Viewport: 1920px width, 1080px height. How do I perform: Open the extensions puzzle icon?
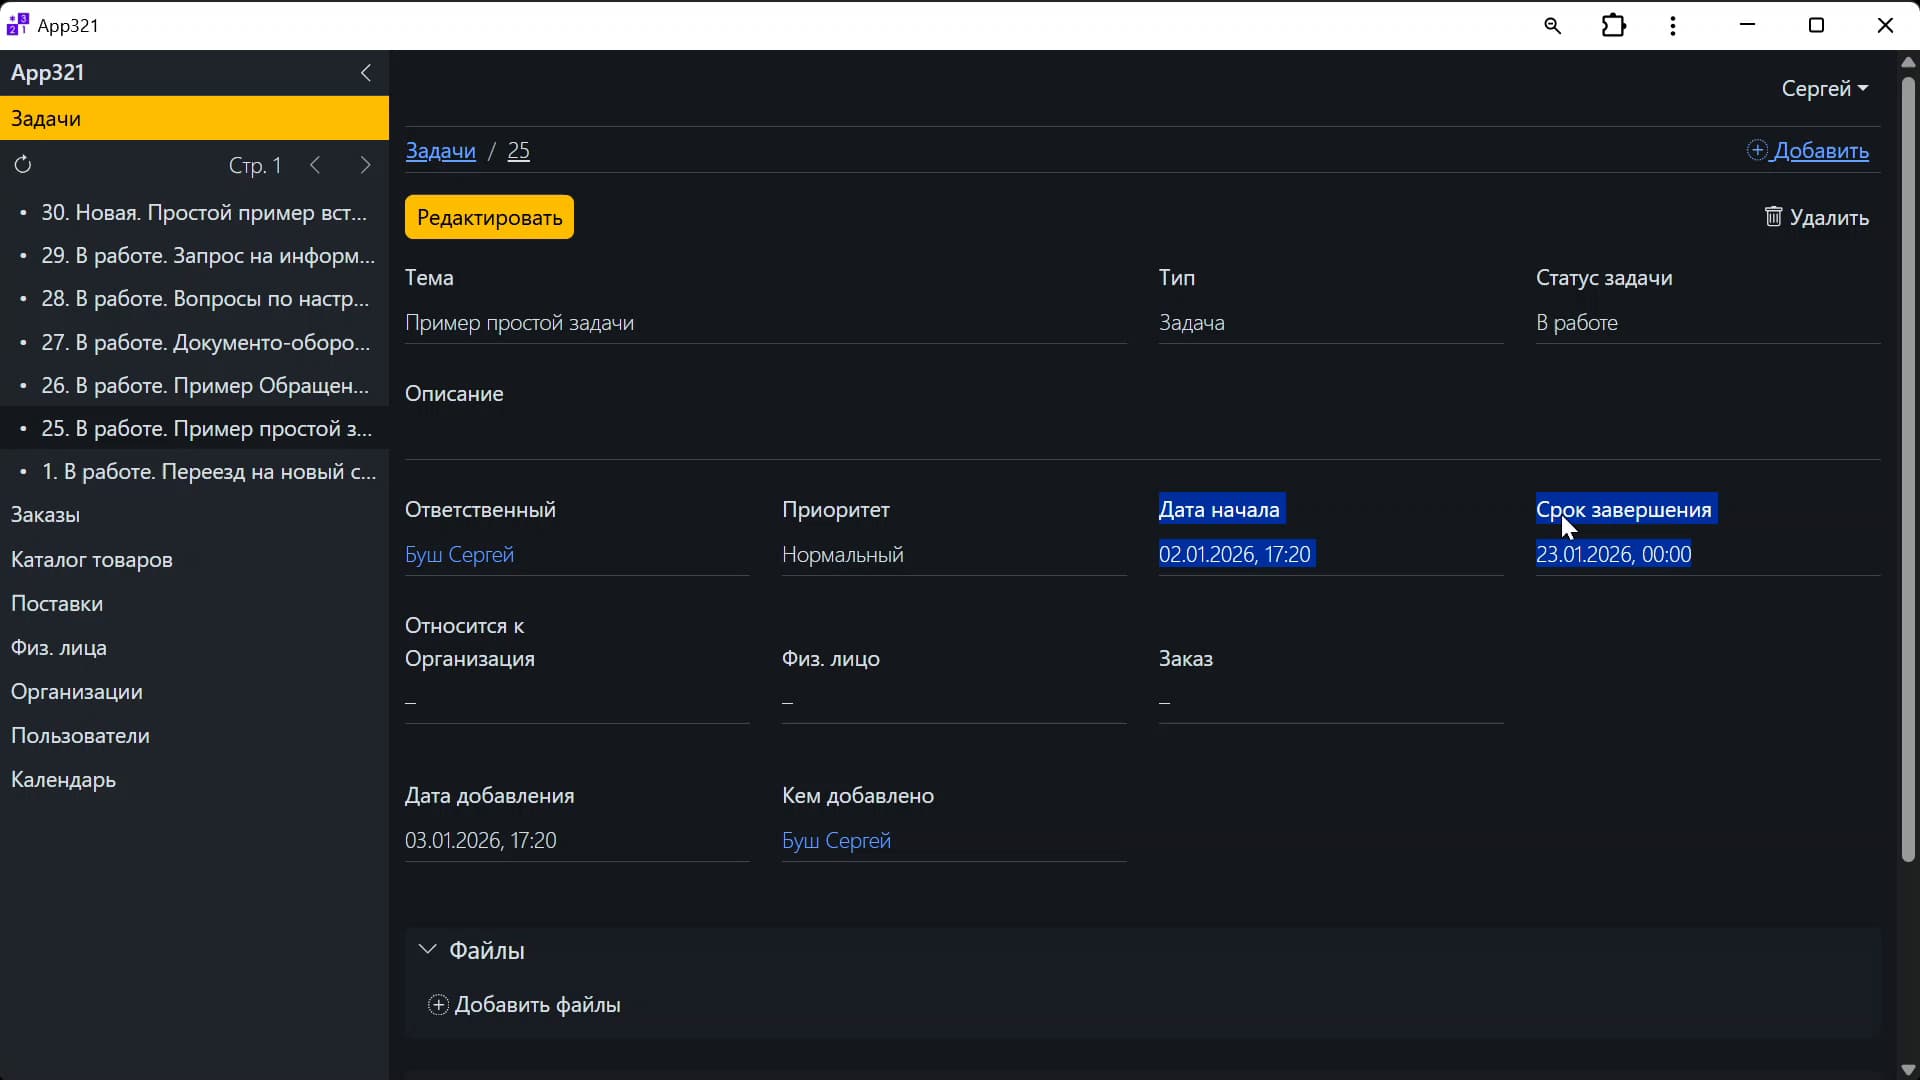[1614, 26]
